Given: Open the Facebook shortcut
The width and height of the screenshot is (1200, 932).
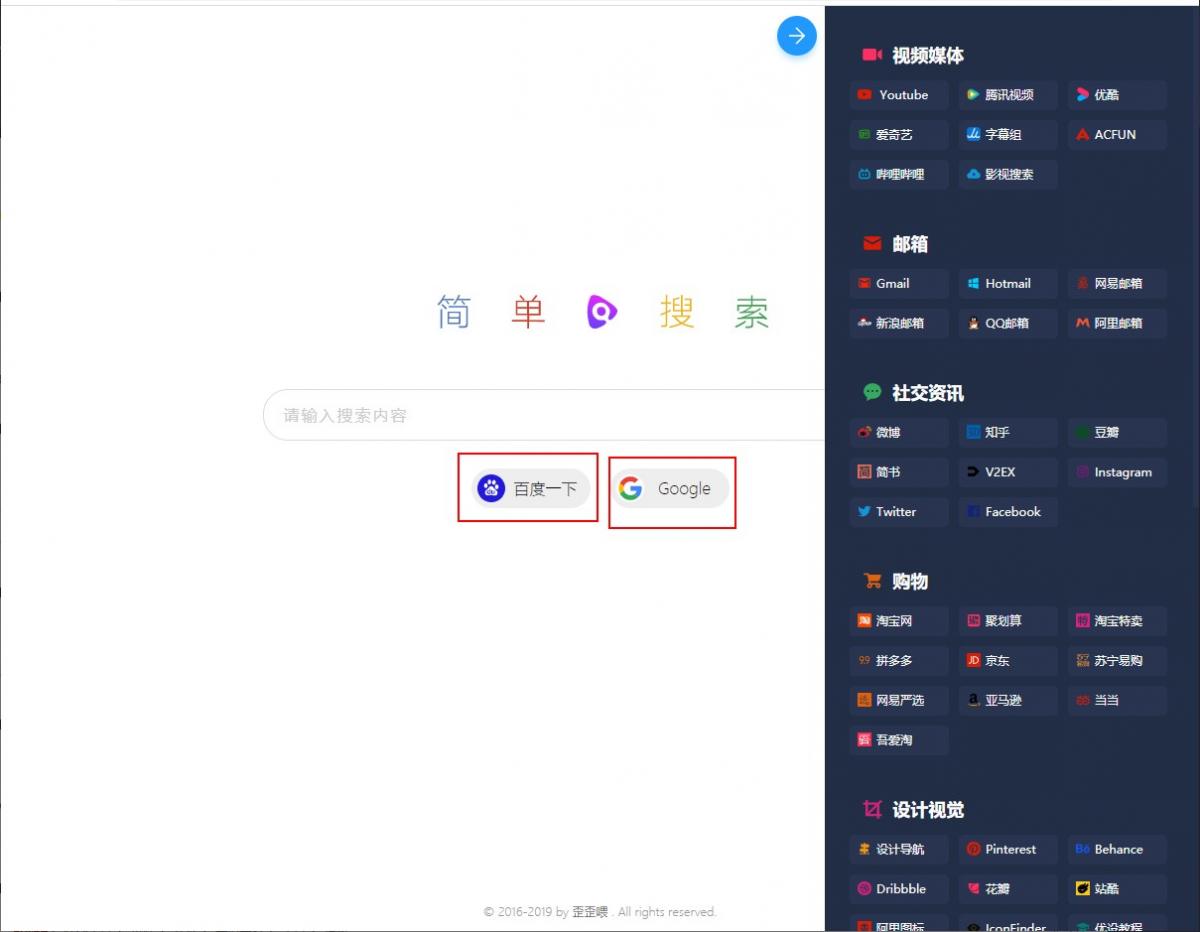Looking at the screenshot, I should (1008, 511).
